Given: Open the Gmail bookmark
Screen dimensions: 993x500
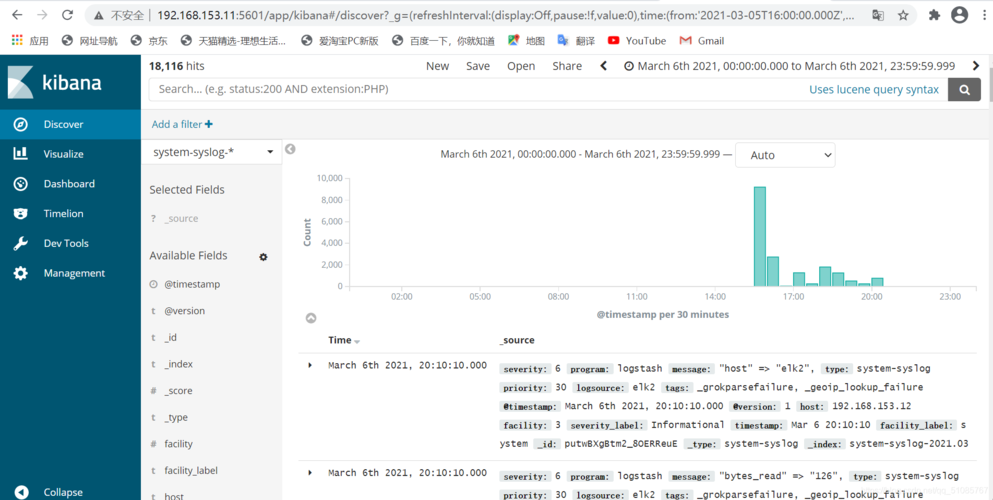Looking at the screenshot, I should (702, 41).
